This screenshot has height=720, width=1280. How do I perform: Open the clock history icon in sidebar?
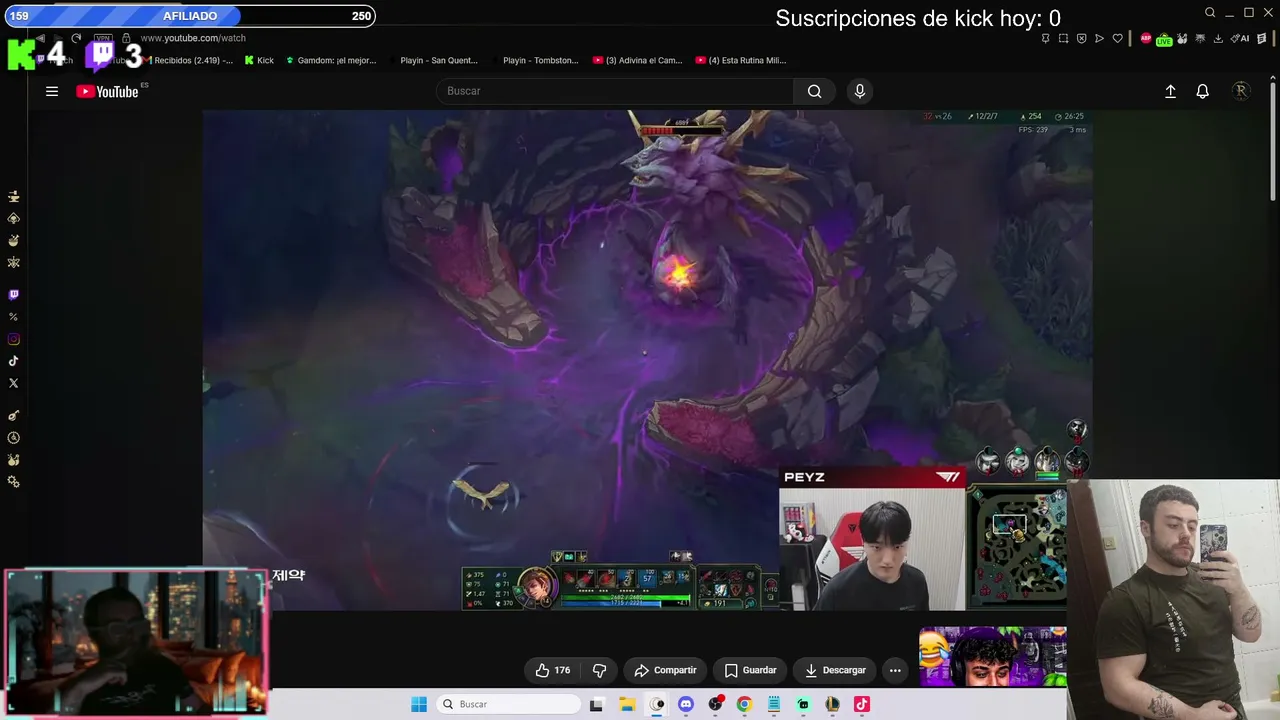coord(14,438)
